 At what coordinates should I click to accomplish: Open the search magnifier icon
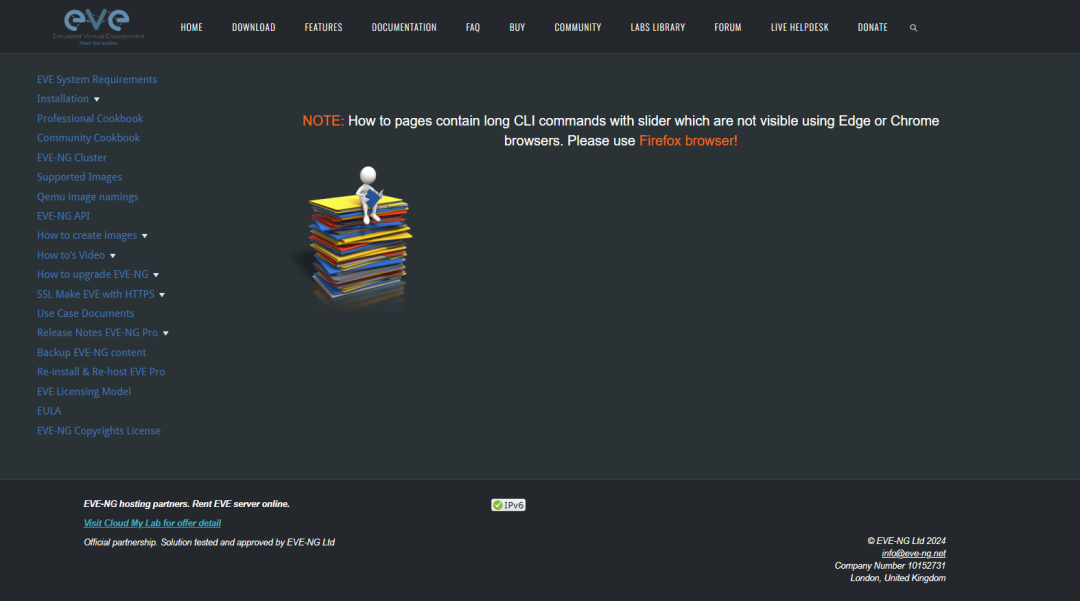coord(913,28)
